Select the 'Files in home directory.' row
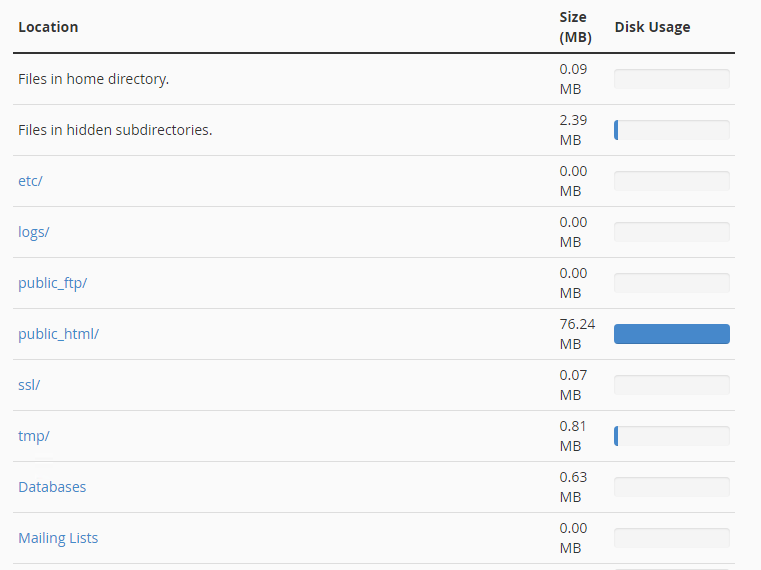 click(x=374, y=79)
